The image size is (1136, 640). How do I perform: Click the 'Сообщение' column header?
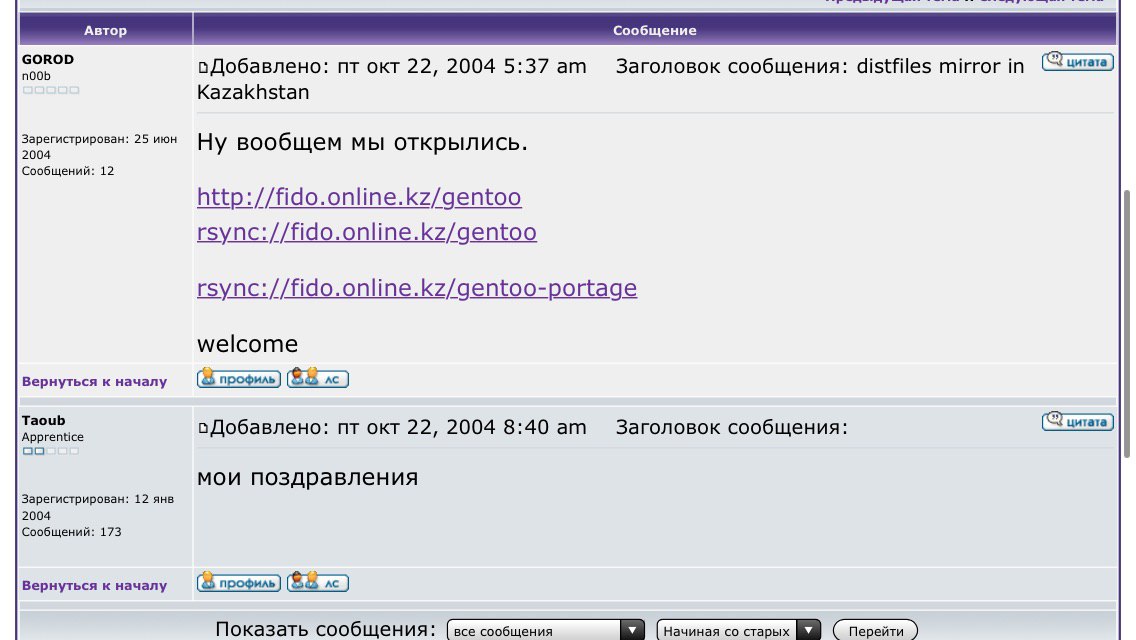click(x=654, y=30)
